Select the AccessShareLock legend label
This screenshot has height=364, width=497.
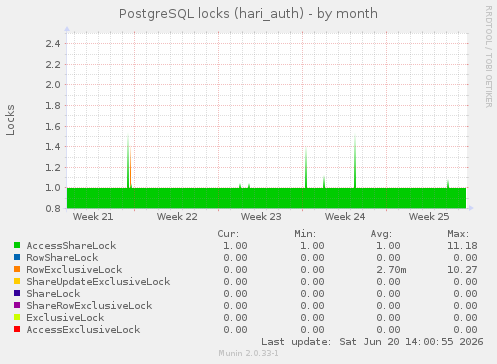click(71, 246)
